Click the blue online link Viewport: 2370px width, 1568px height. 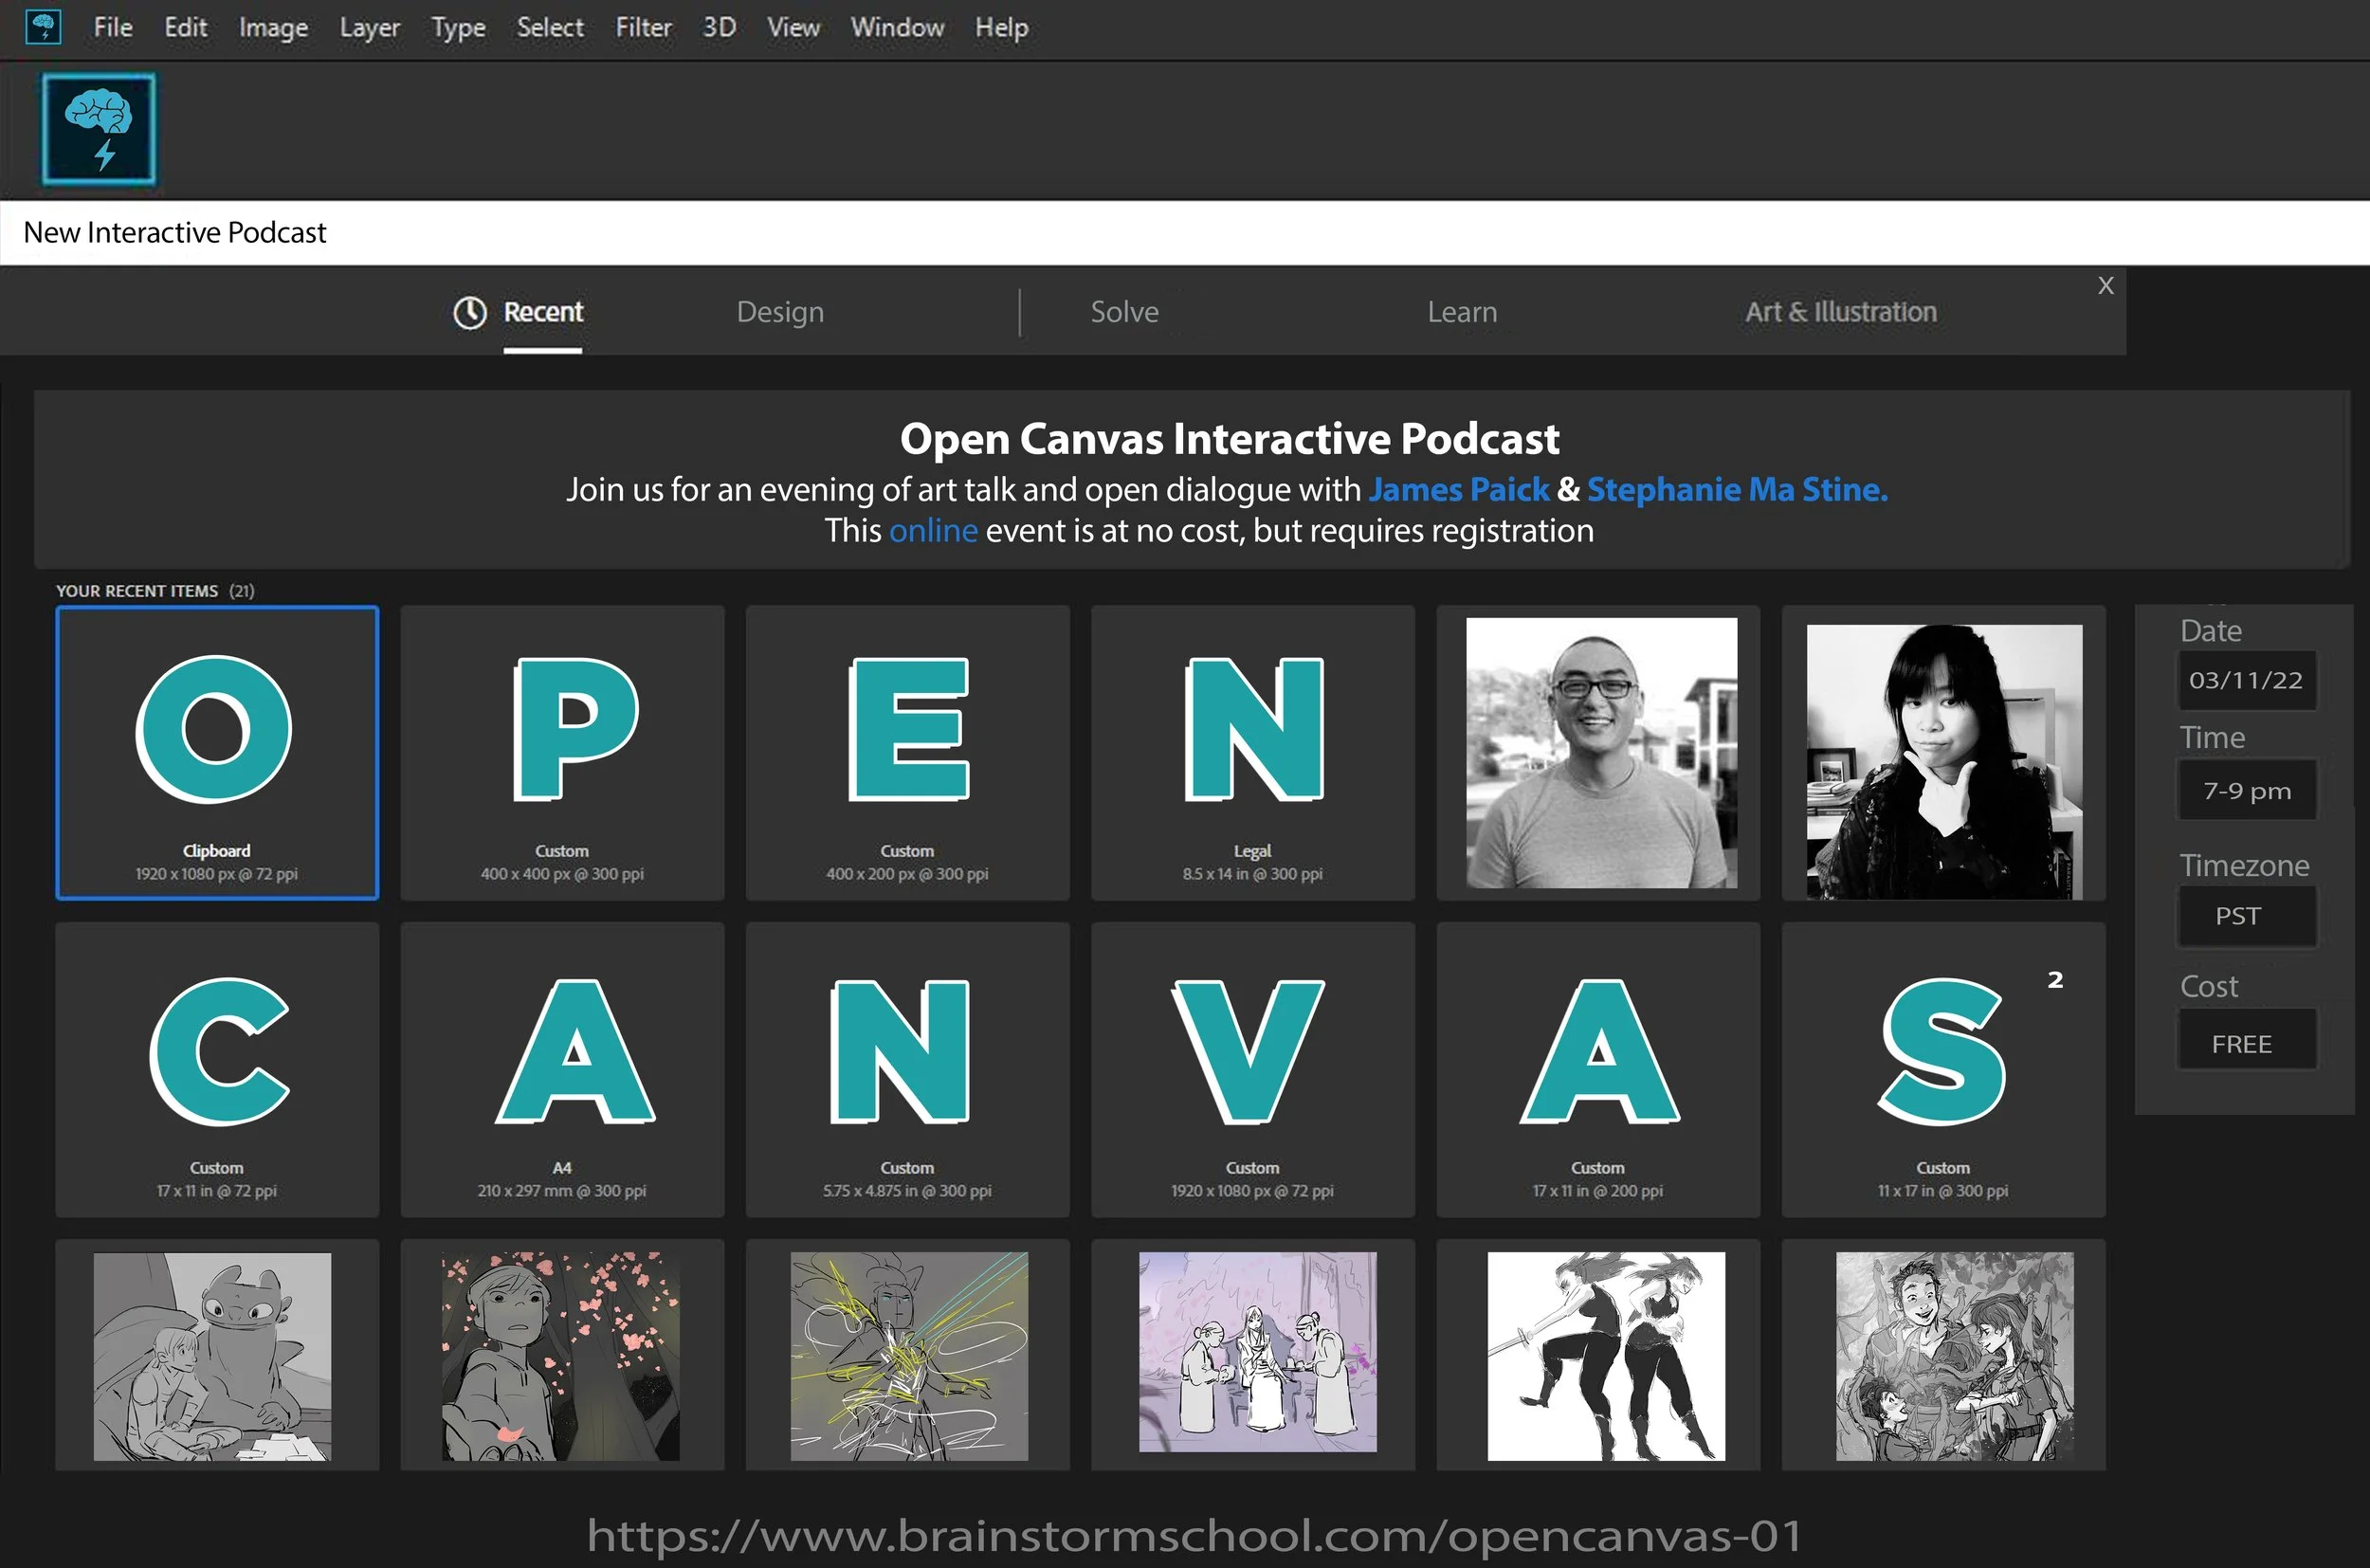[x=932, y=531]
